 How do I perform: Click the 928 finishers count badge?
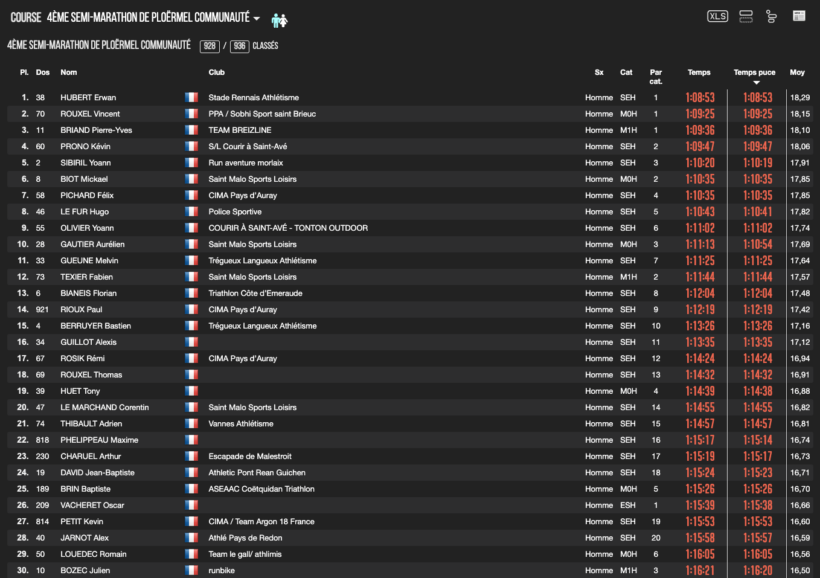pyautogui.click(x=209, y=46)
